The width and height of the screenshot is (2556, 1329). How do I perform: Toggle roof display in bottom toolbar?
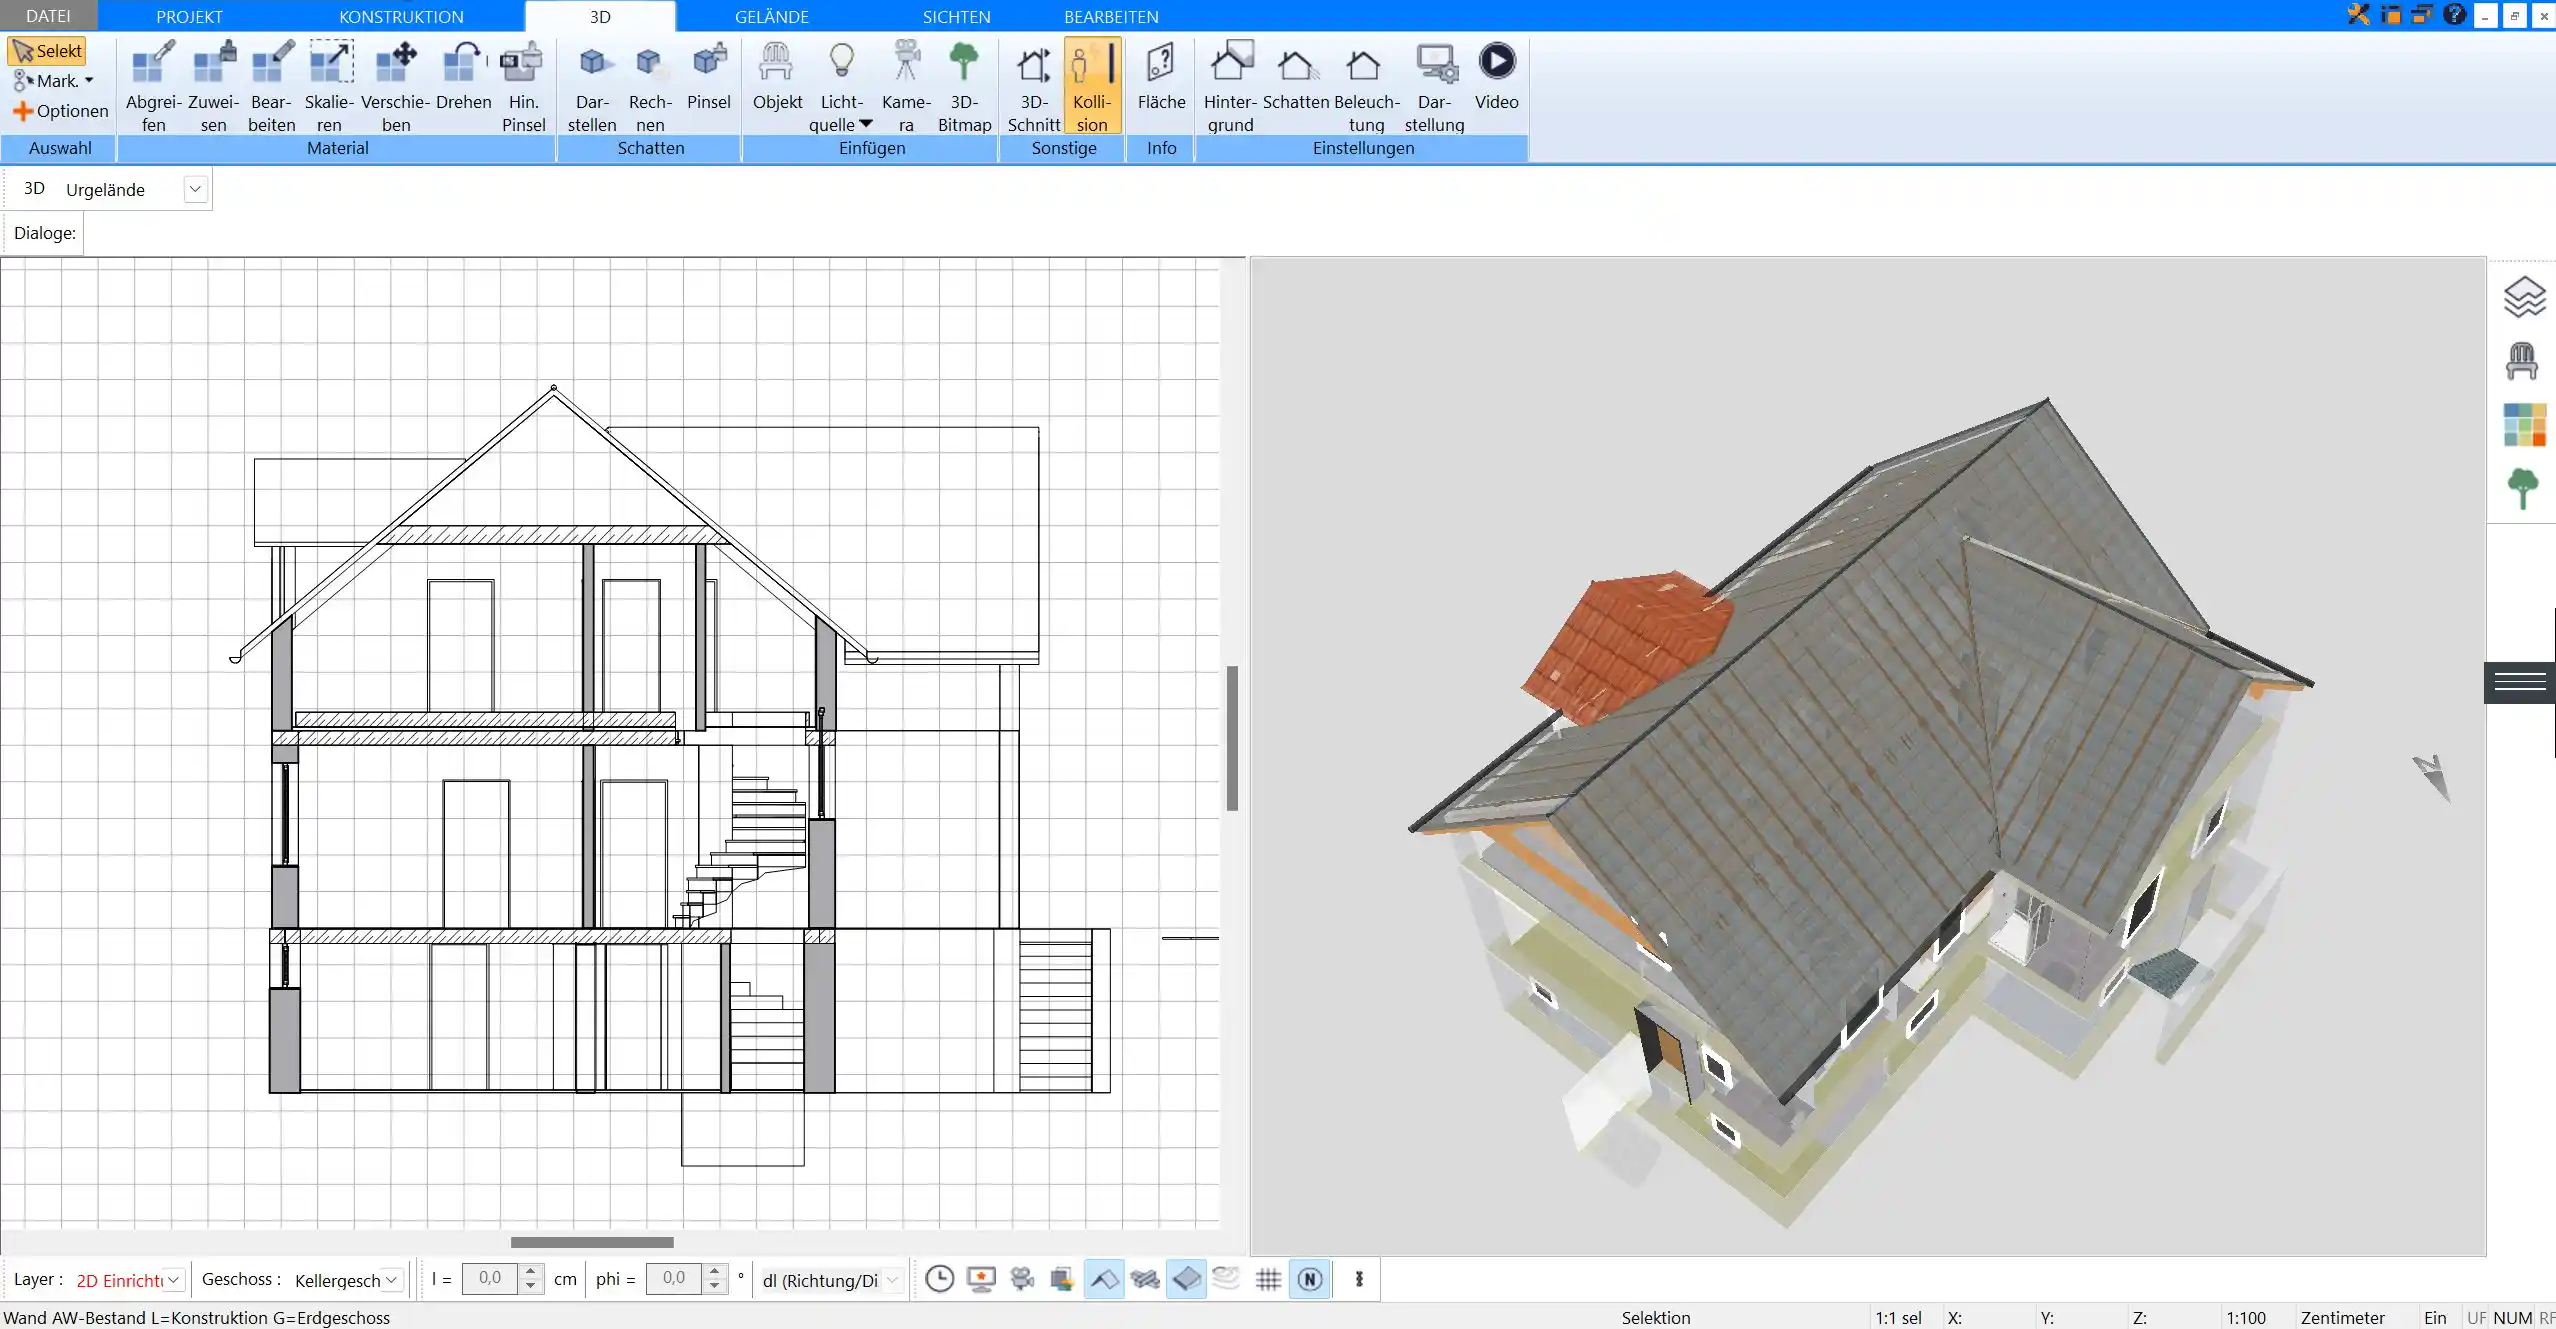[x=1104, y=1279]
